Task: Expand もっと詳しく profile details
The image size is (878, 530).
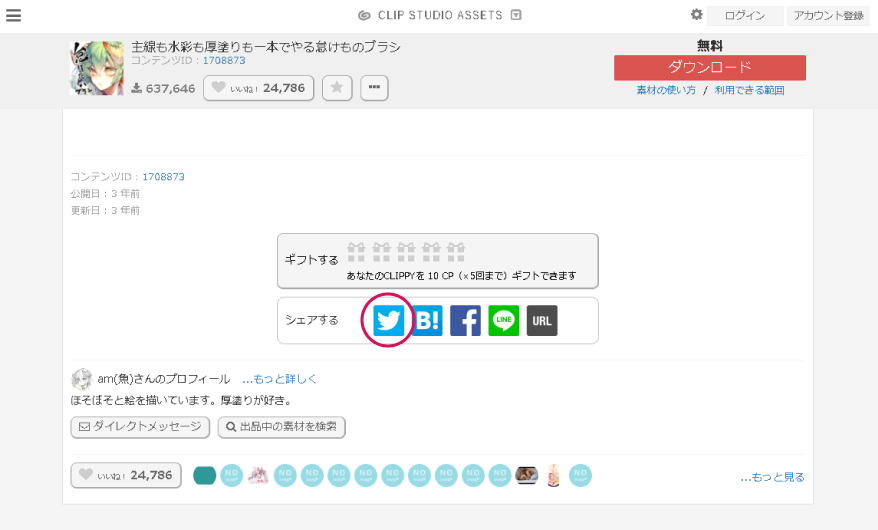Action: click(x=280, y=379)
